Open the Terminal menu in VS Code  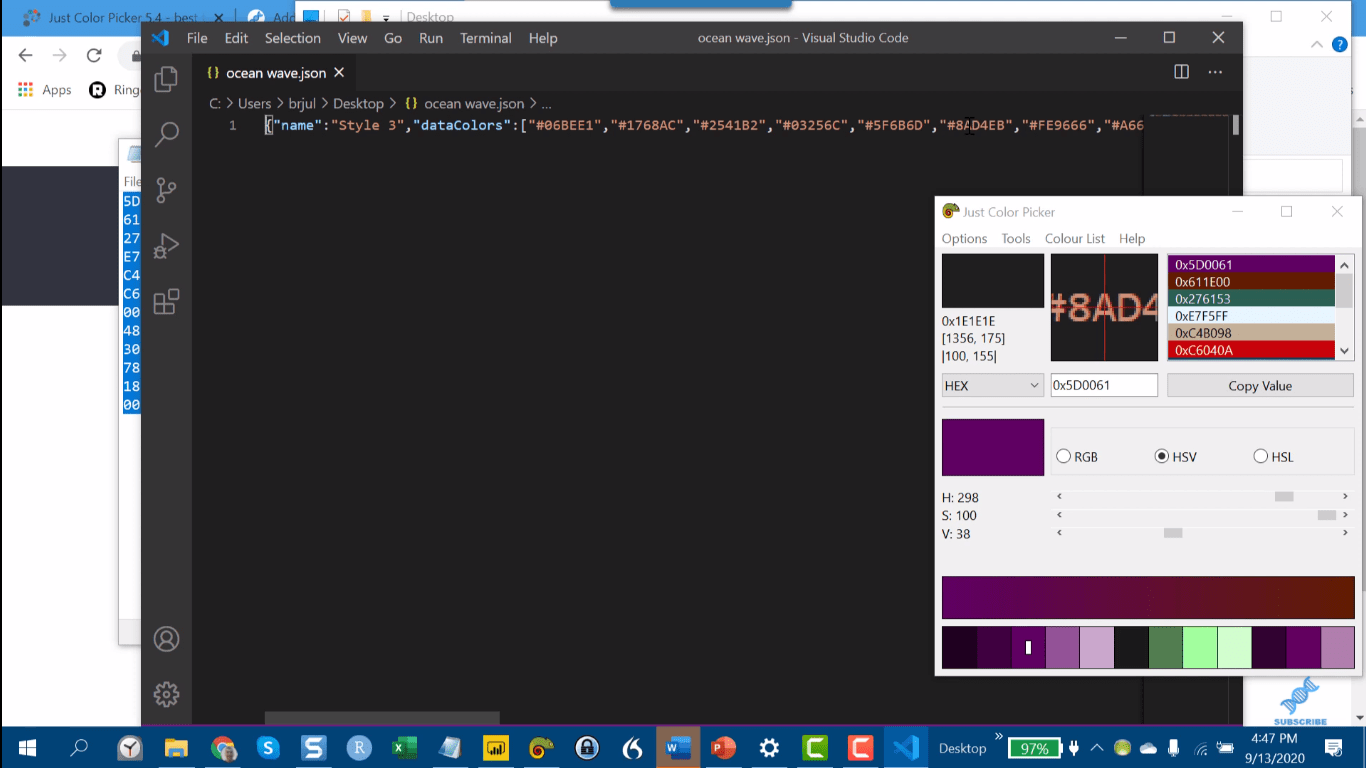(x=486, y=38)
